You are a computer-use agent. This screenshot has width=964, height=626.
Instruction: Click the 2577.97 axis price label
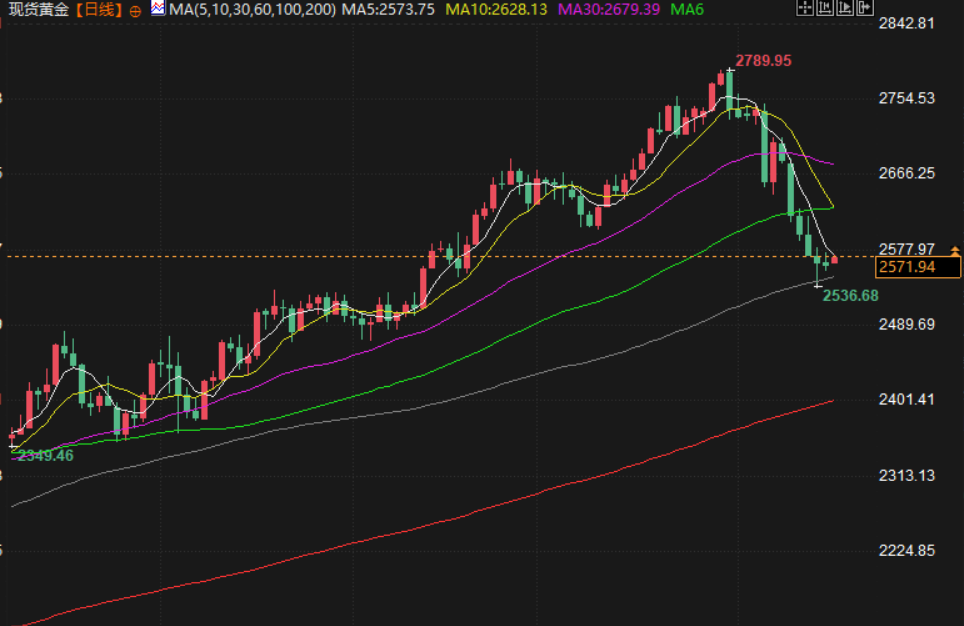906,249
